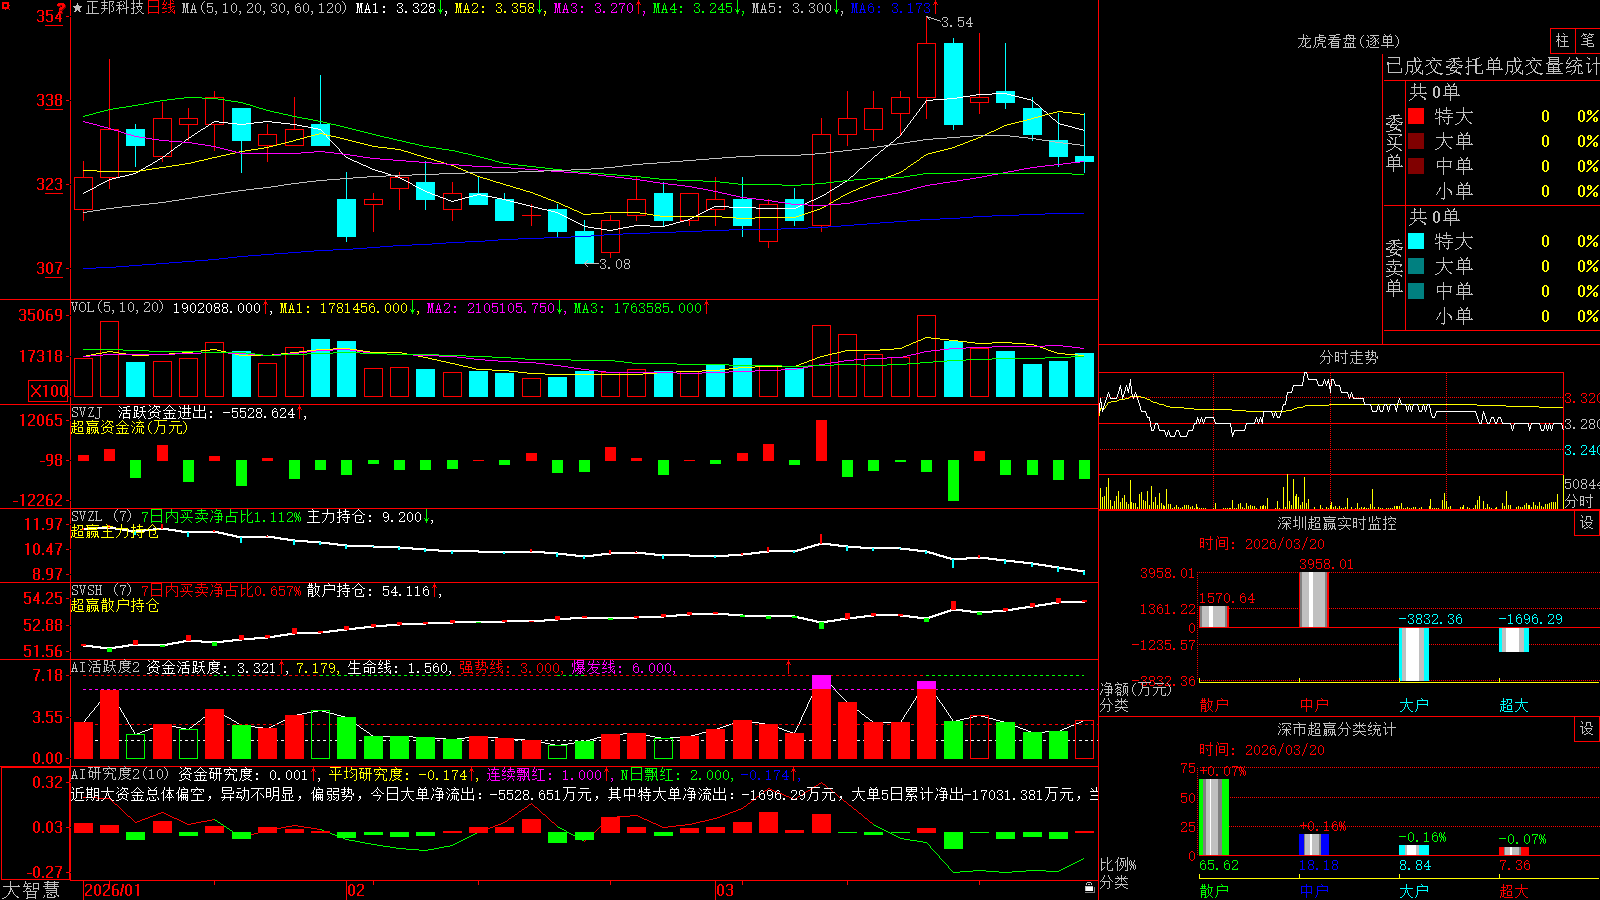Open the MA(5,10,20,30,60,120) indicator parameters
The width and height of the screenshot is (1600, 900).
pos(264,8)
